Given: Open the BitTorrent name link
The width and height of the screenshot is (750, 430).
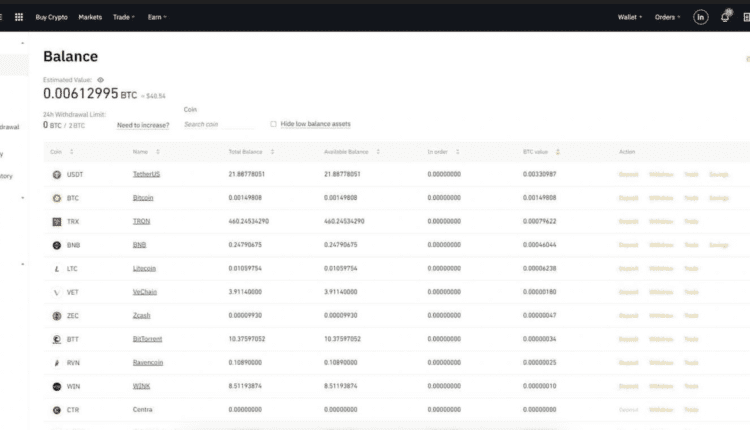Looking at the screenshot, I should tap(147, 339).
